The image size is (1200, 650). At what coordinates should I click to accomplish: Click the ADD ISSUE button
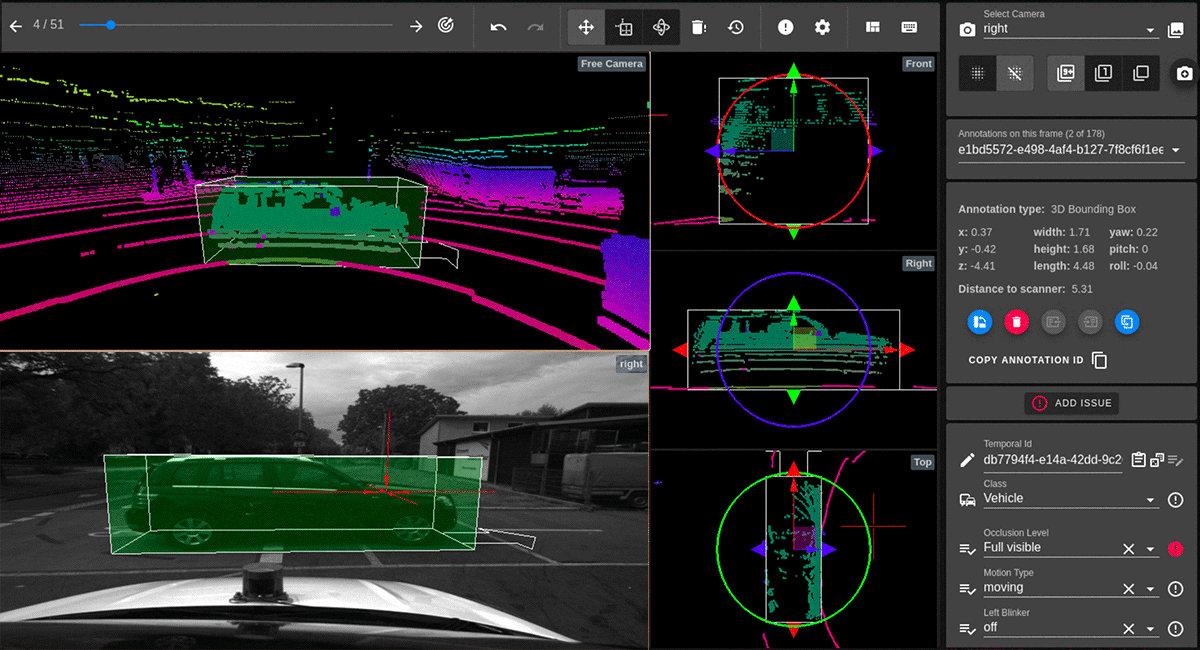coord(1072,403)
